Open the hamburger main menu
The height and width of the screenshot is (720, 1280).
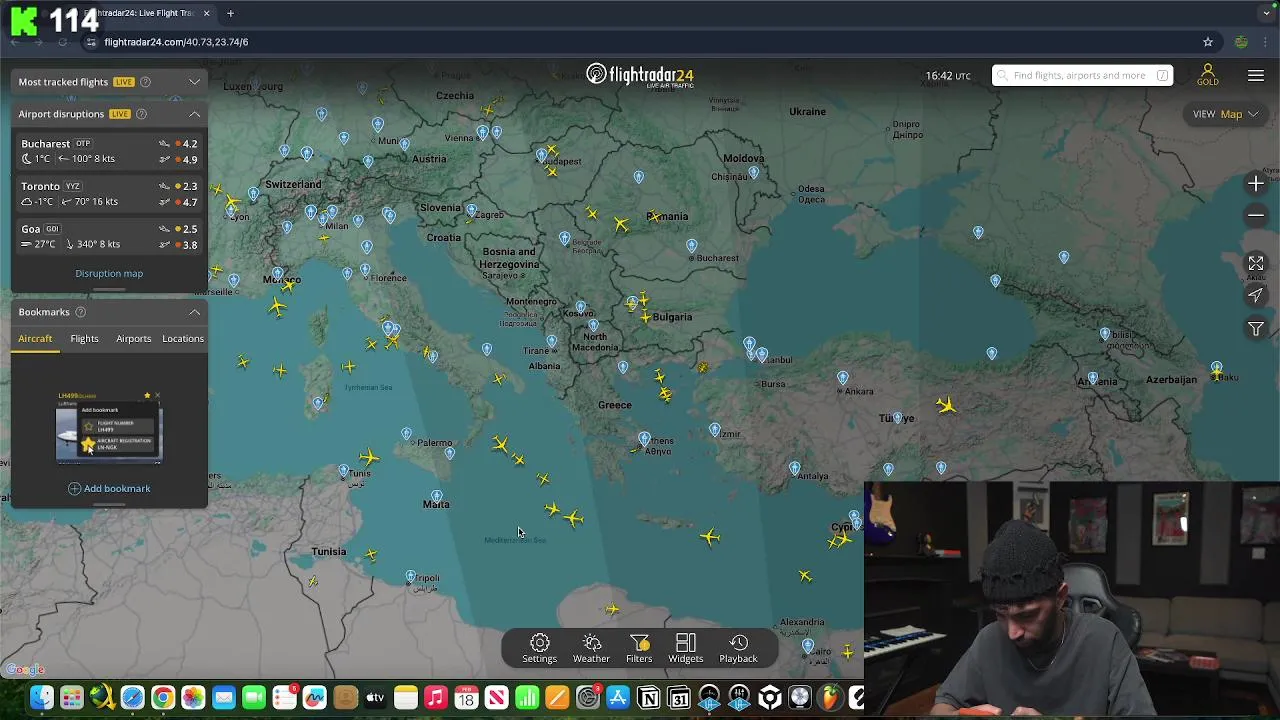[x=1256, y=76]
